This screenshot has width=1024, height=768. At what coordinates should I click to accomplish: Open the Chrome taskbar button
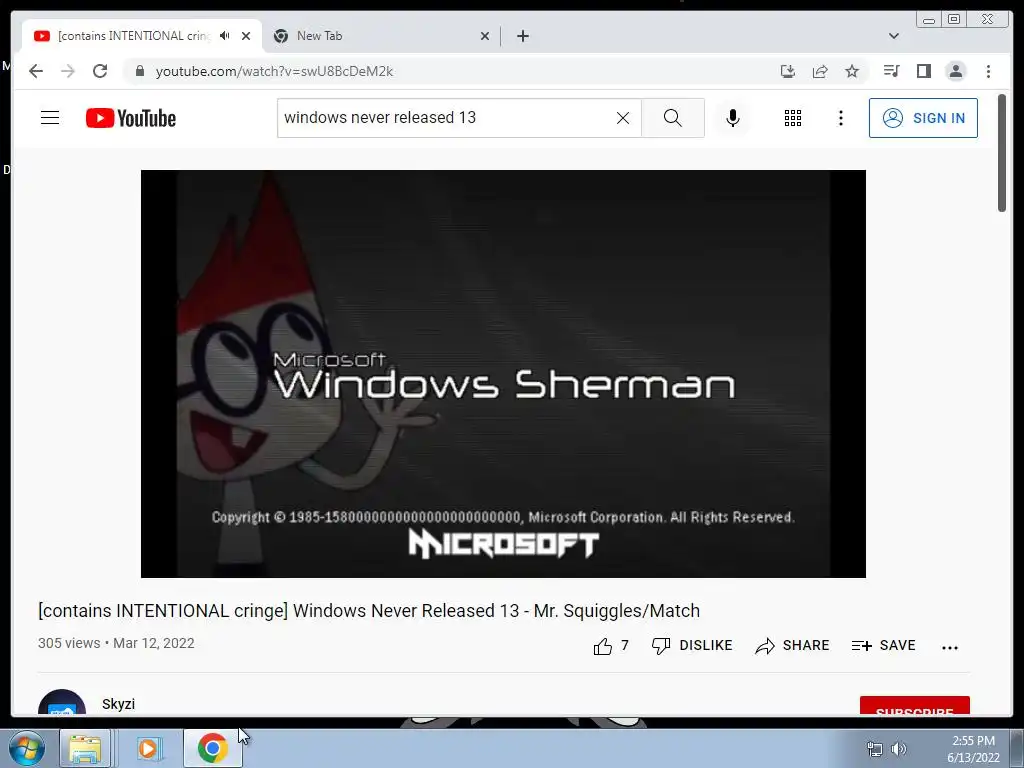click(x=213, y=748)
